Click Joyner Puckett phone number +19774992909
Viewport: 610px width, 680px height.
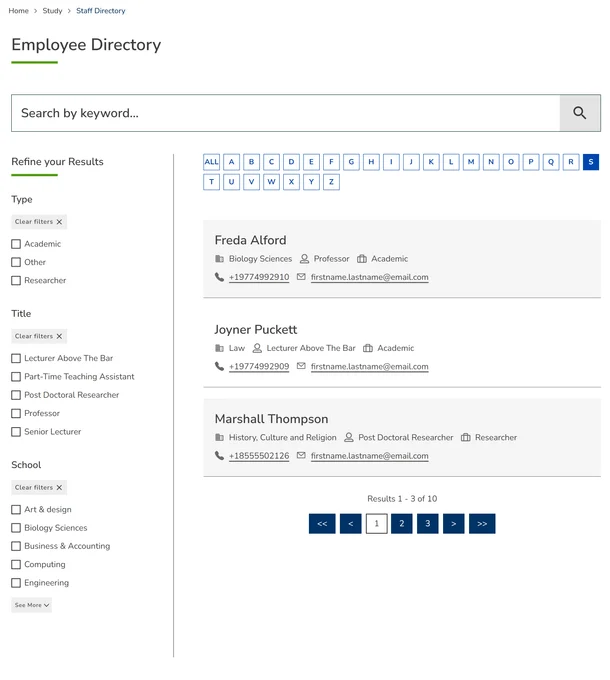[x=259, y=366]
